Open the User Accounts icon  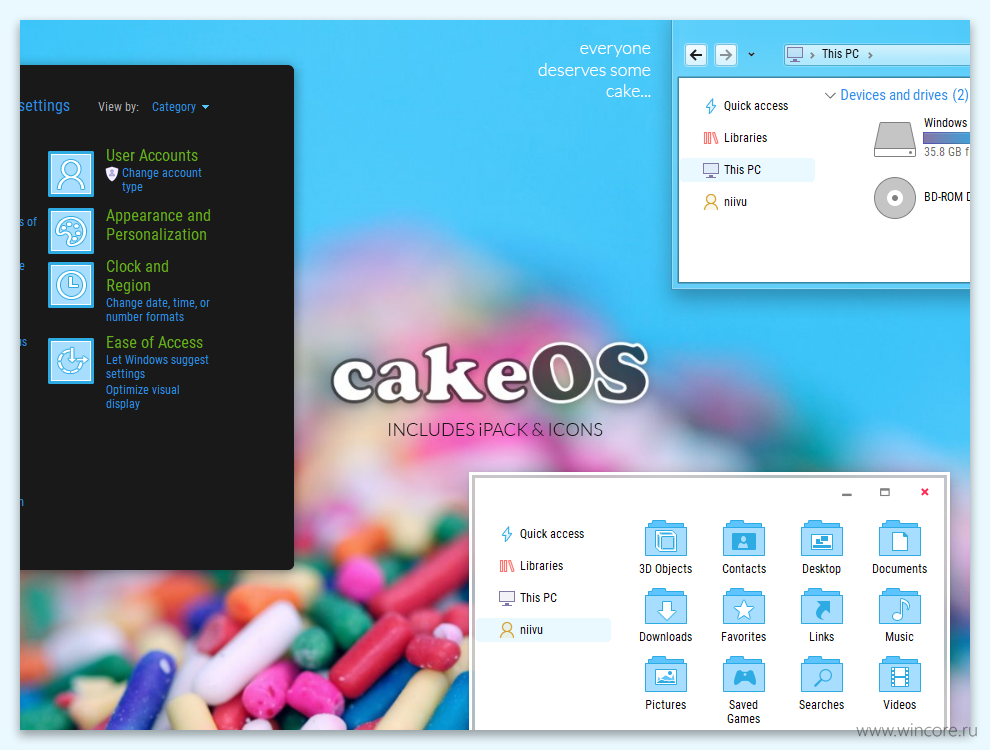[71, 174]
